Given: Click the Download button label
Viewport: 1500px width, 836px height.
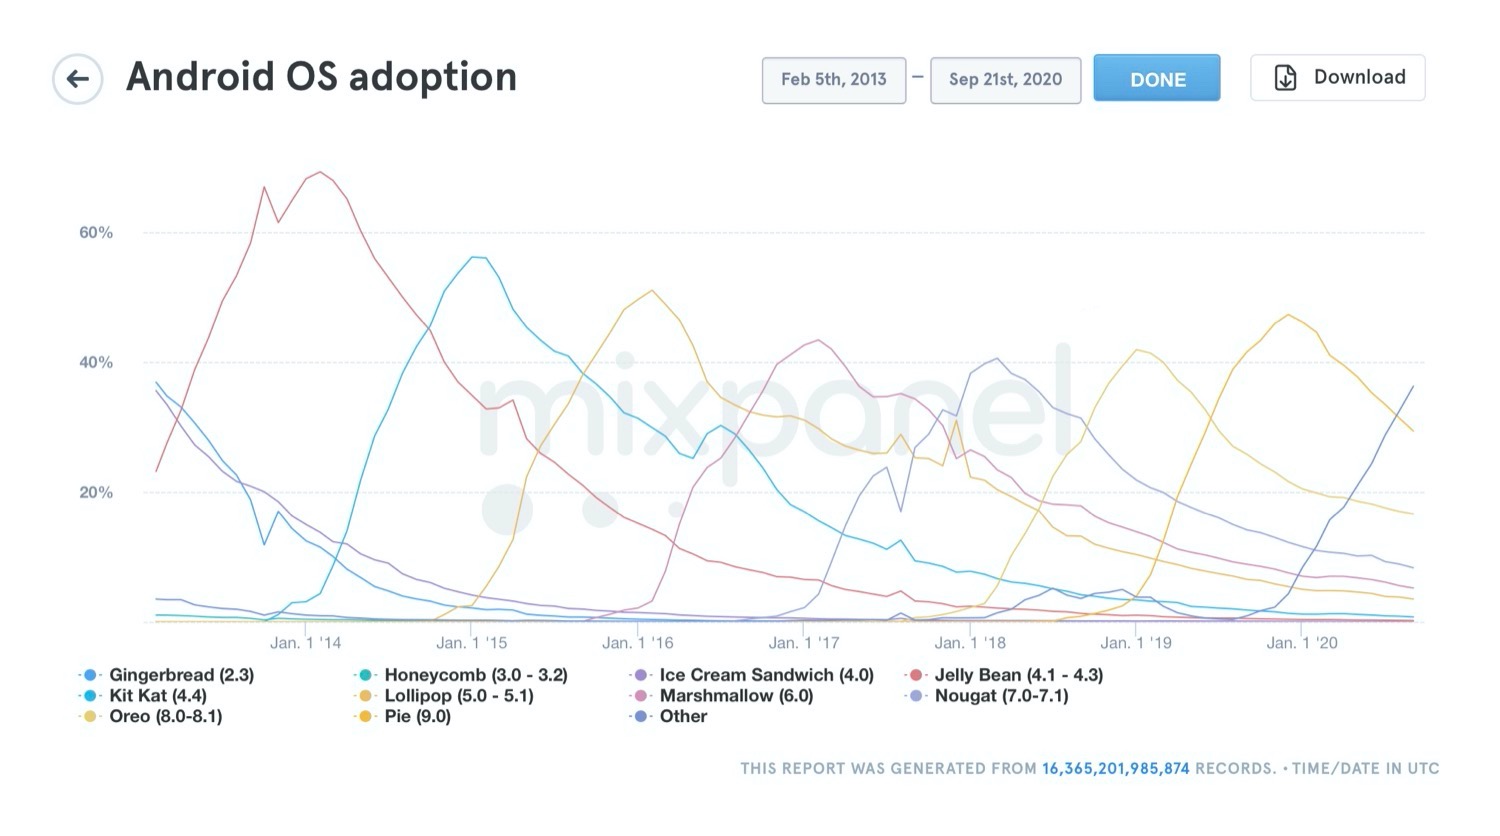Looking at the screenshot, I should (1359, 78).
